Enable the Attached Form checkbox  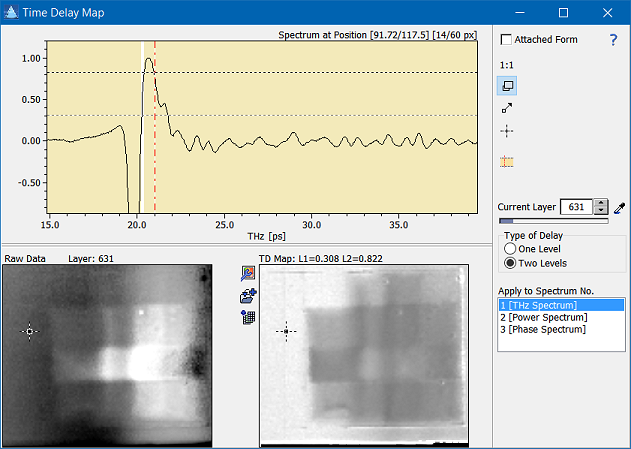[506, 40]
